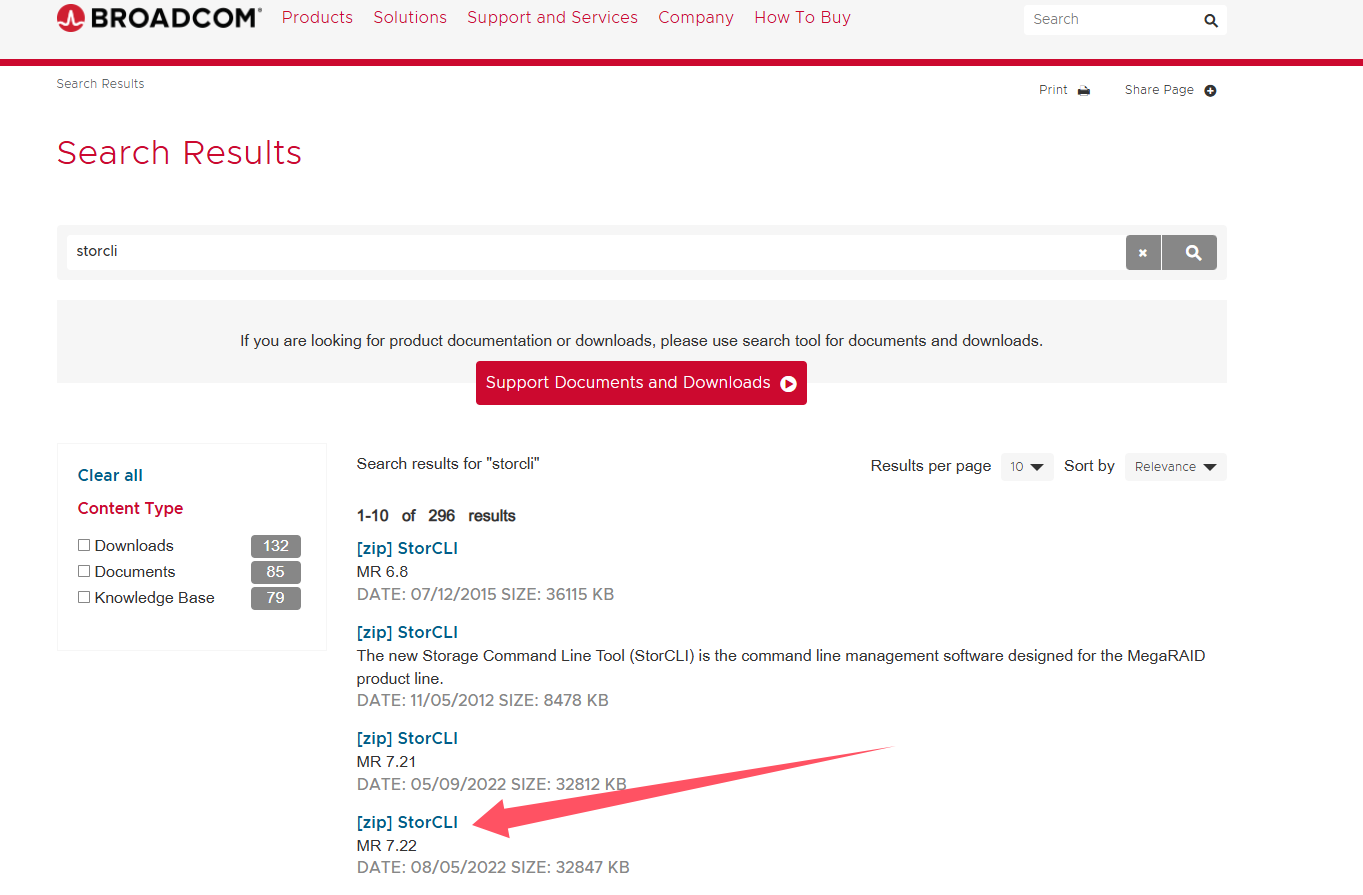Click the Print link

click(1053, 90)
